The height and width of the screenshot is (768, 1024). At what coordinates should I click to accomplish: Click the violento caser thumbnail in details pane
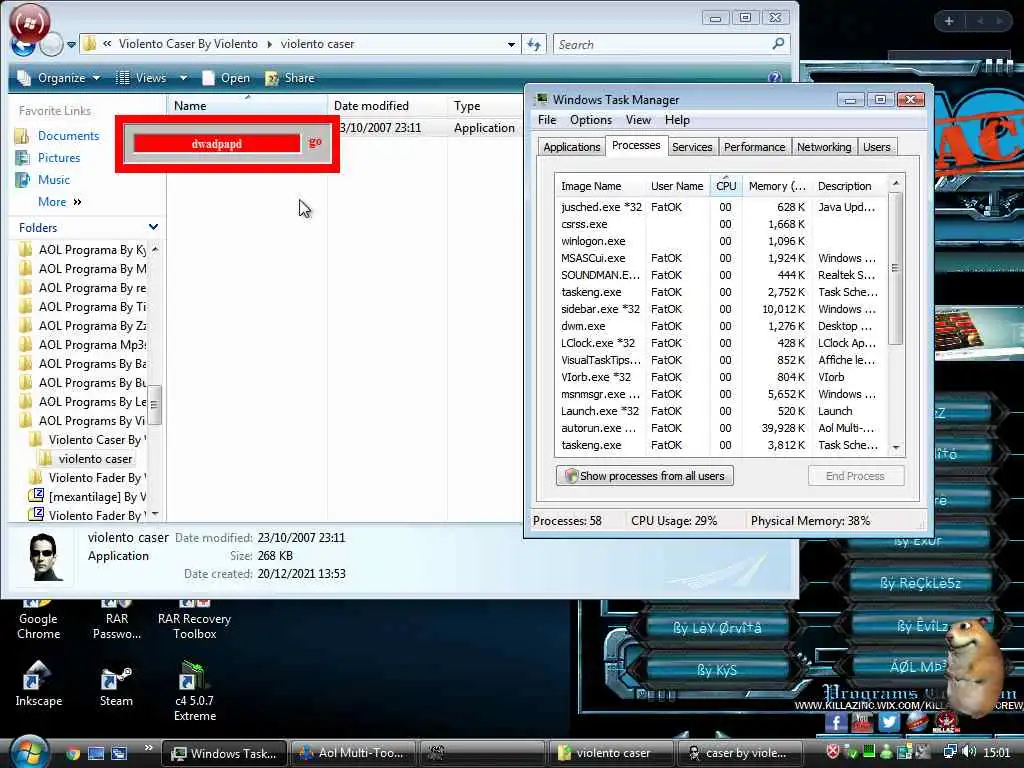point(45,557)
